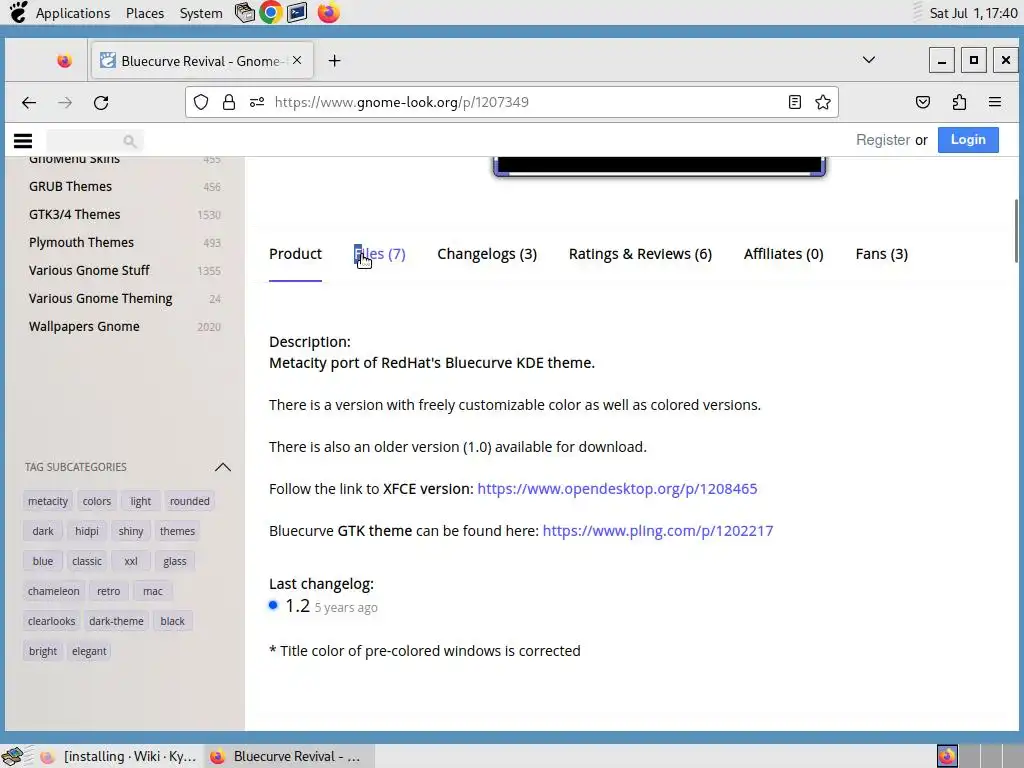Open the pling.com GTK theme link
This screenshot has width=1024, height=768.
(x=658, y=531)
